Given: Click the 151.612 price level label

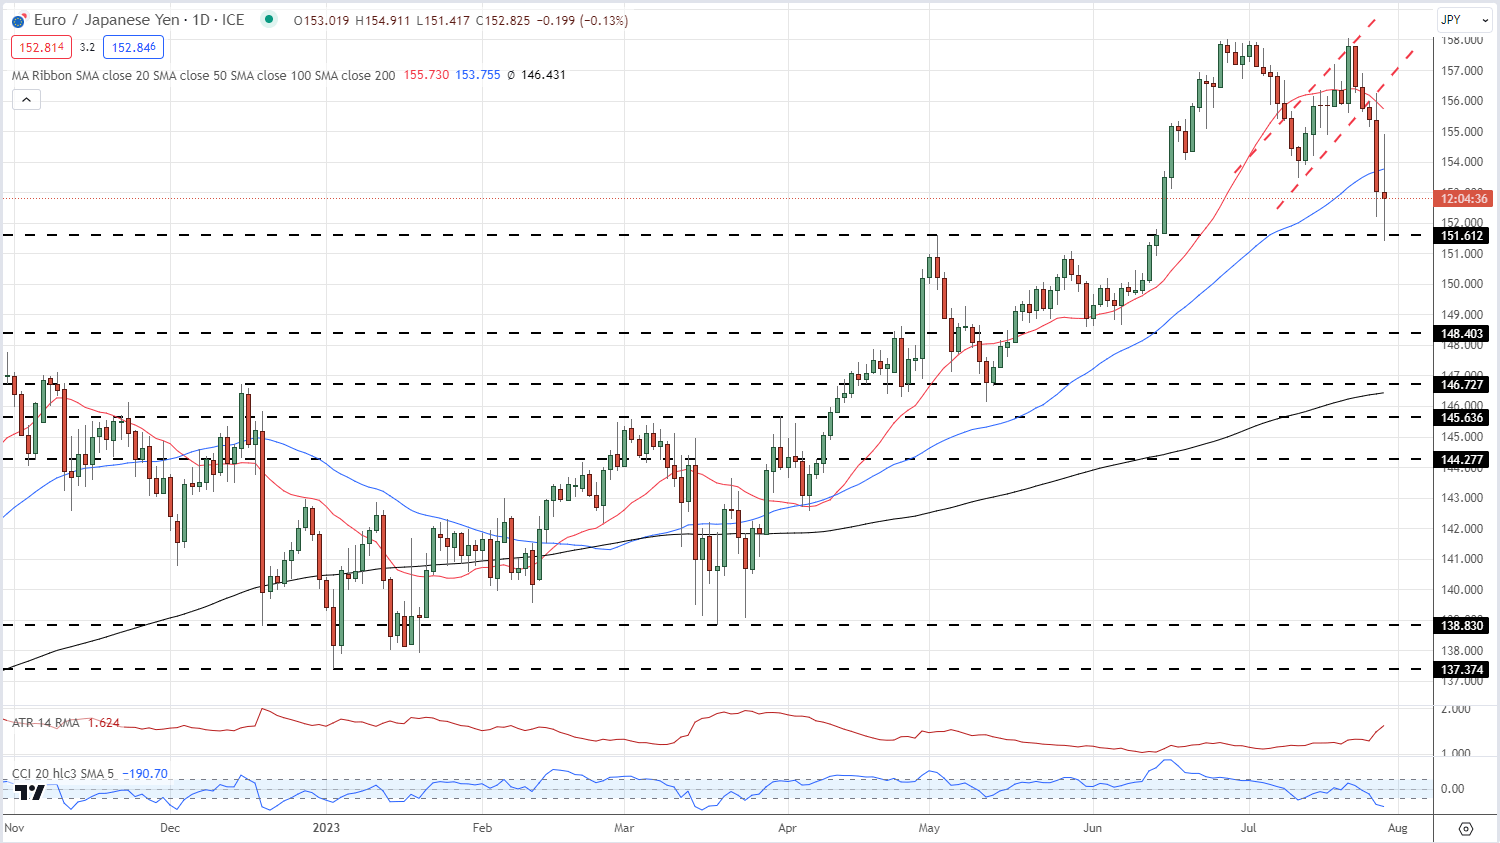Looking at the screenshot, I should pyautogui.click(x=1463, y=236).
